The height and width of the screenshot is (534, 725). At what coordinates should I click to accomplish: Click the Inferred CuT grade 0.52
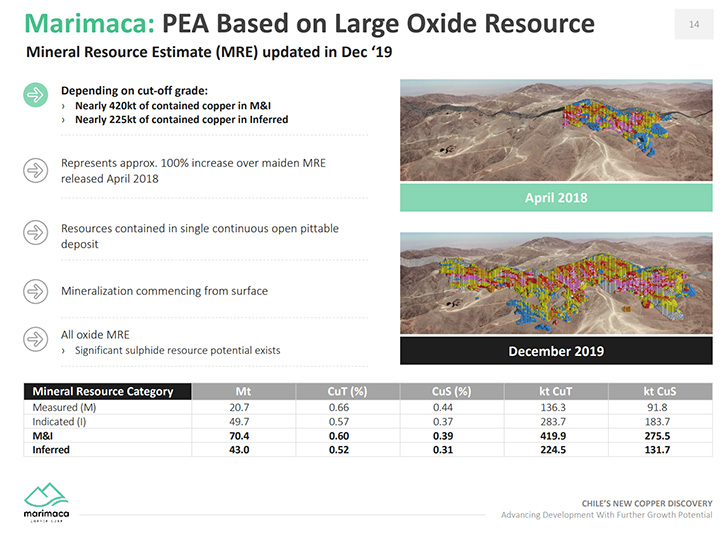[339, 450]
